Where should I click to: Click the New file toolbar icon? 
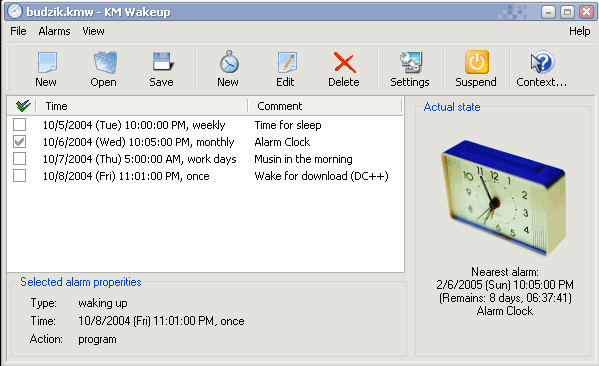click(47, 62)
